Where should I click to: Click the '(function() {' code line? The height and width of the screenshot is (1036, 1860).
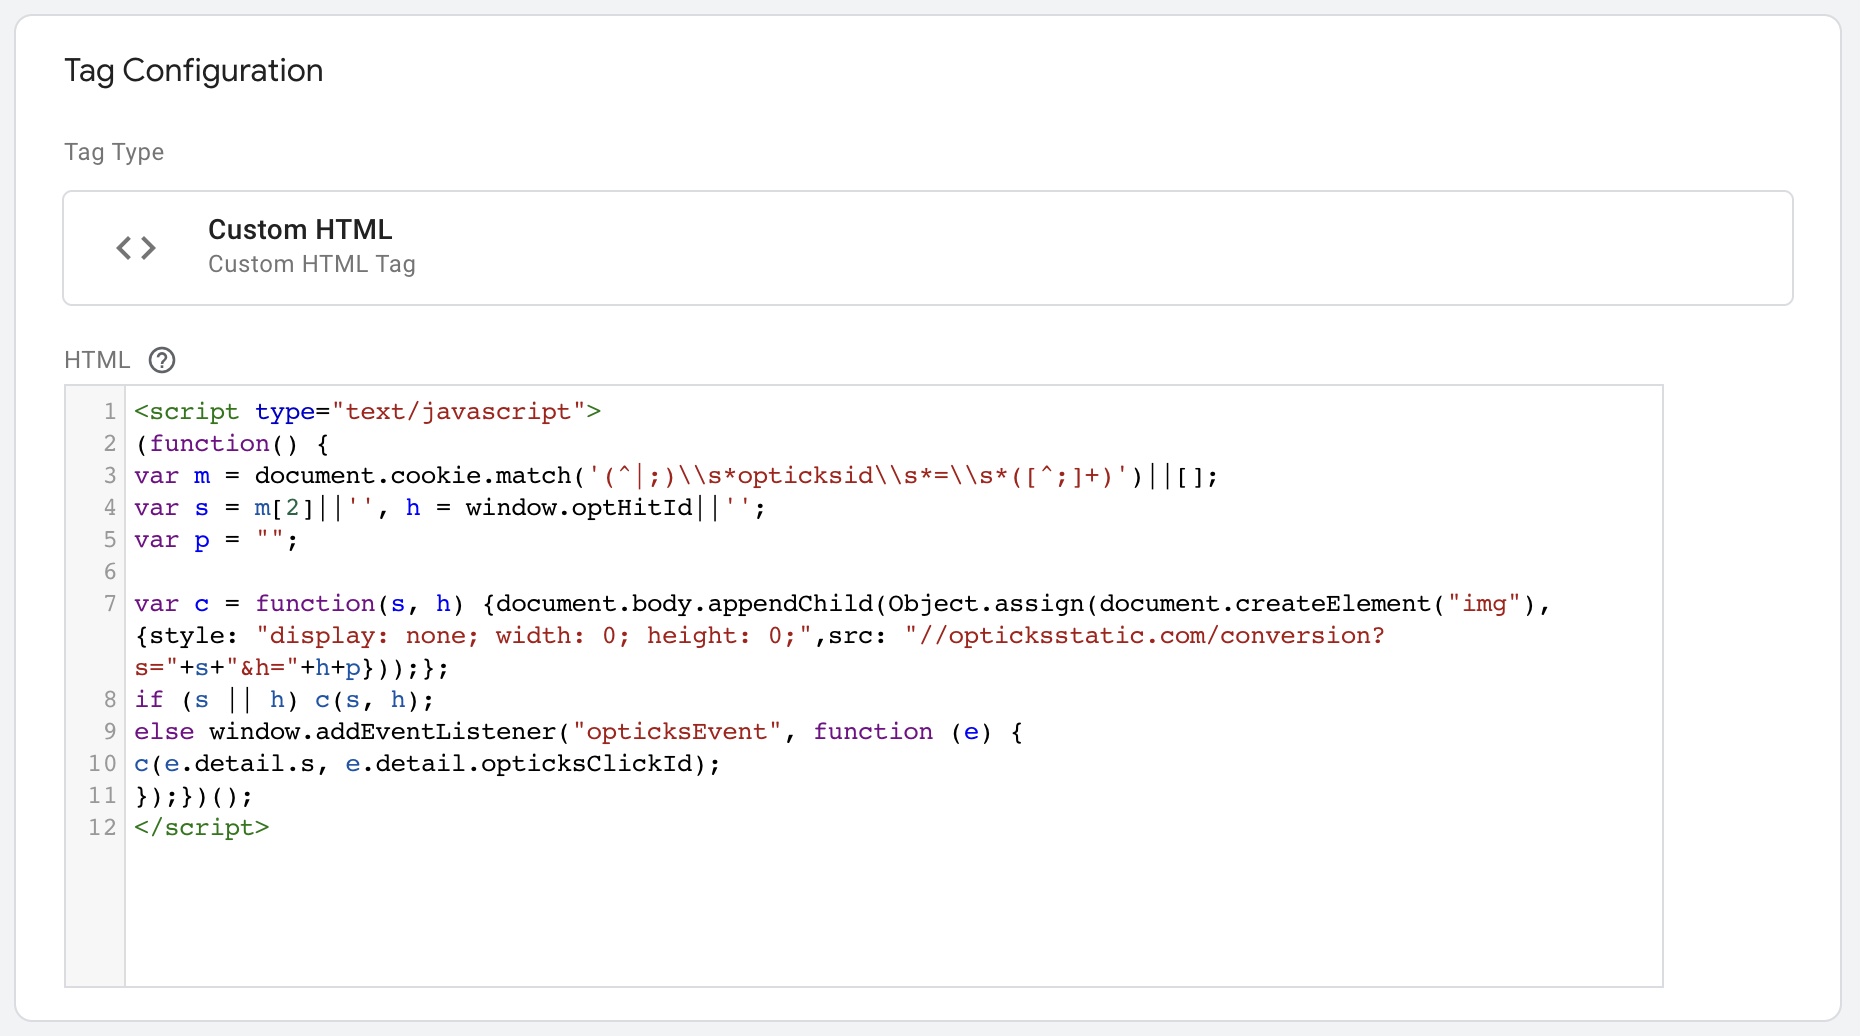coord(232,443)
